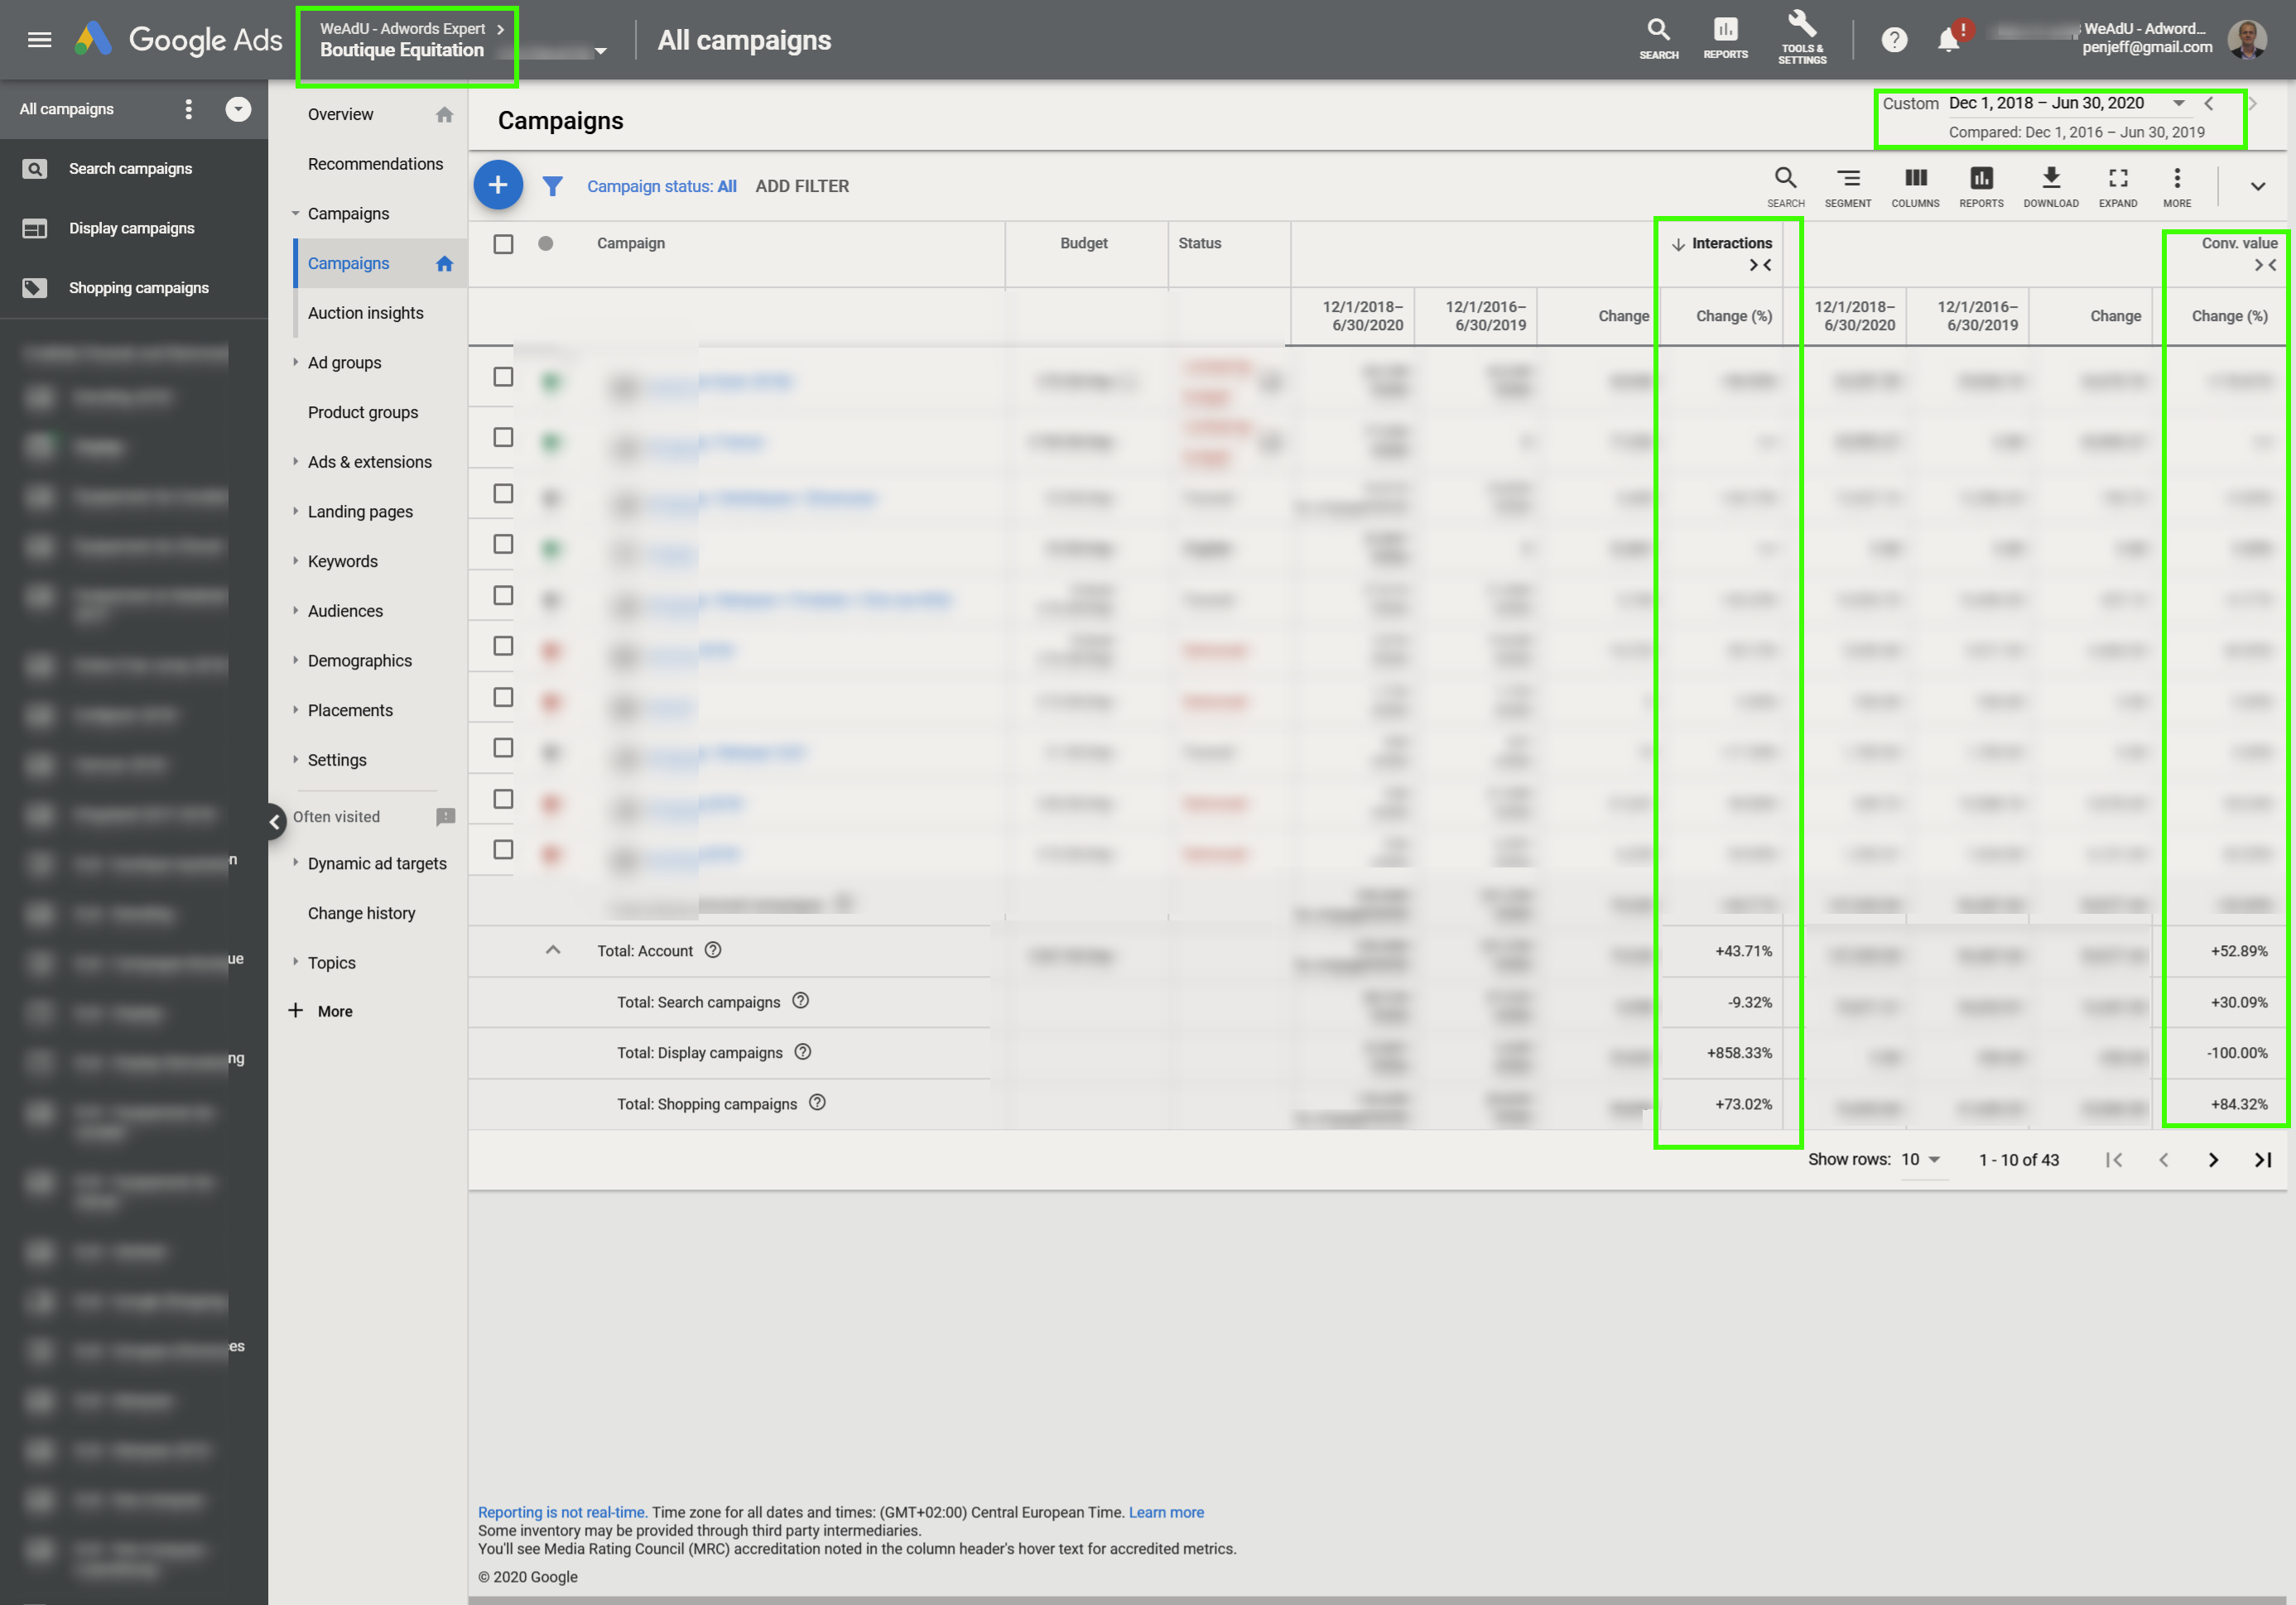Open the account profile avatar
Viewport: 2296px width, 1605px height.
tap(2247, 39)
